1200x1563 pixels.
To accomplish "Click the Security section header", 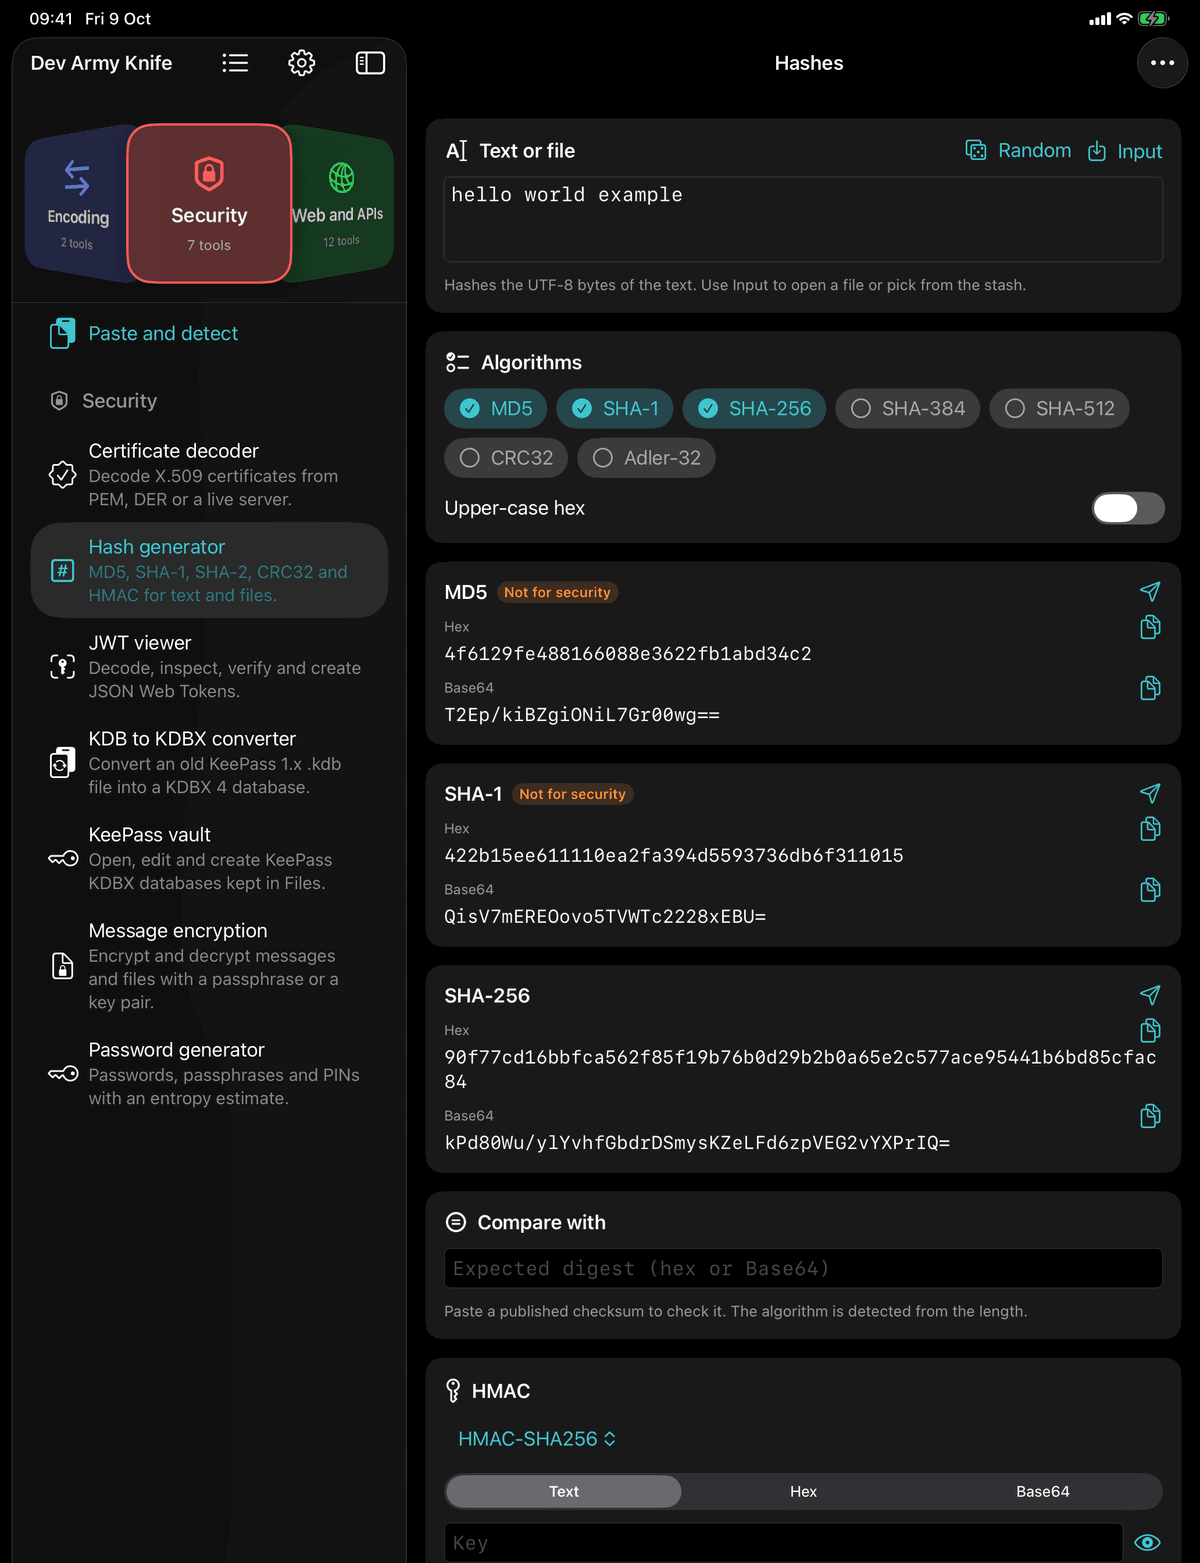I will pos(119,400).
